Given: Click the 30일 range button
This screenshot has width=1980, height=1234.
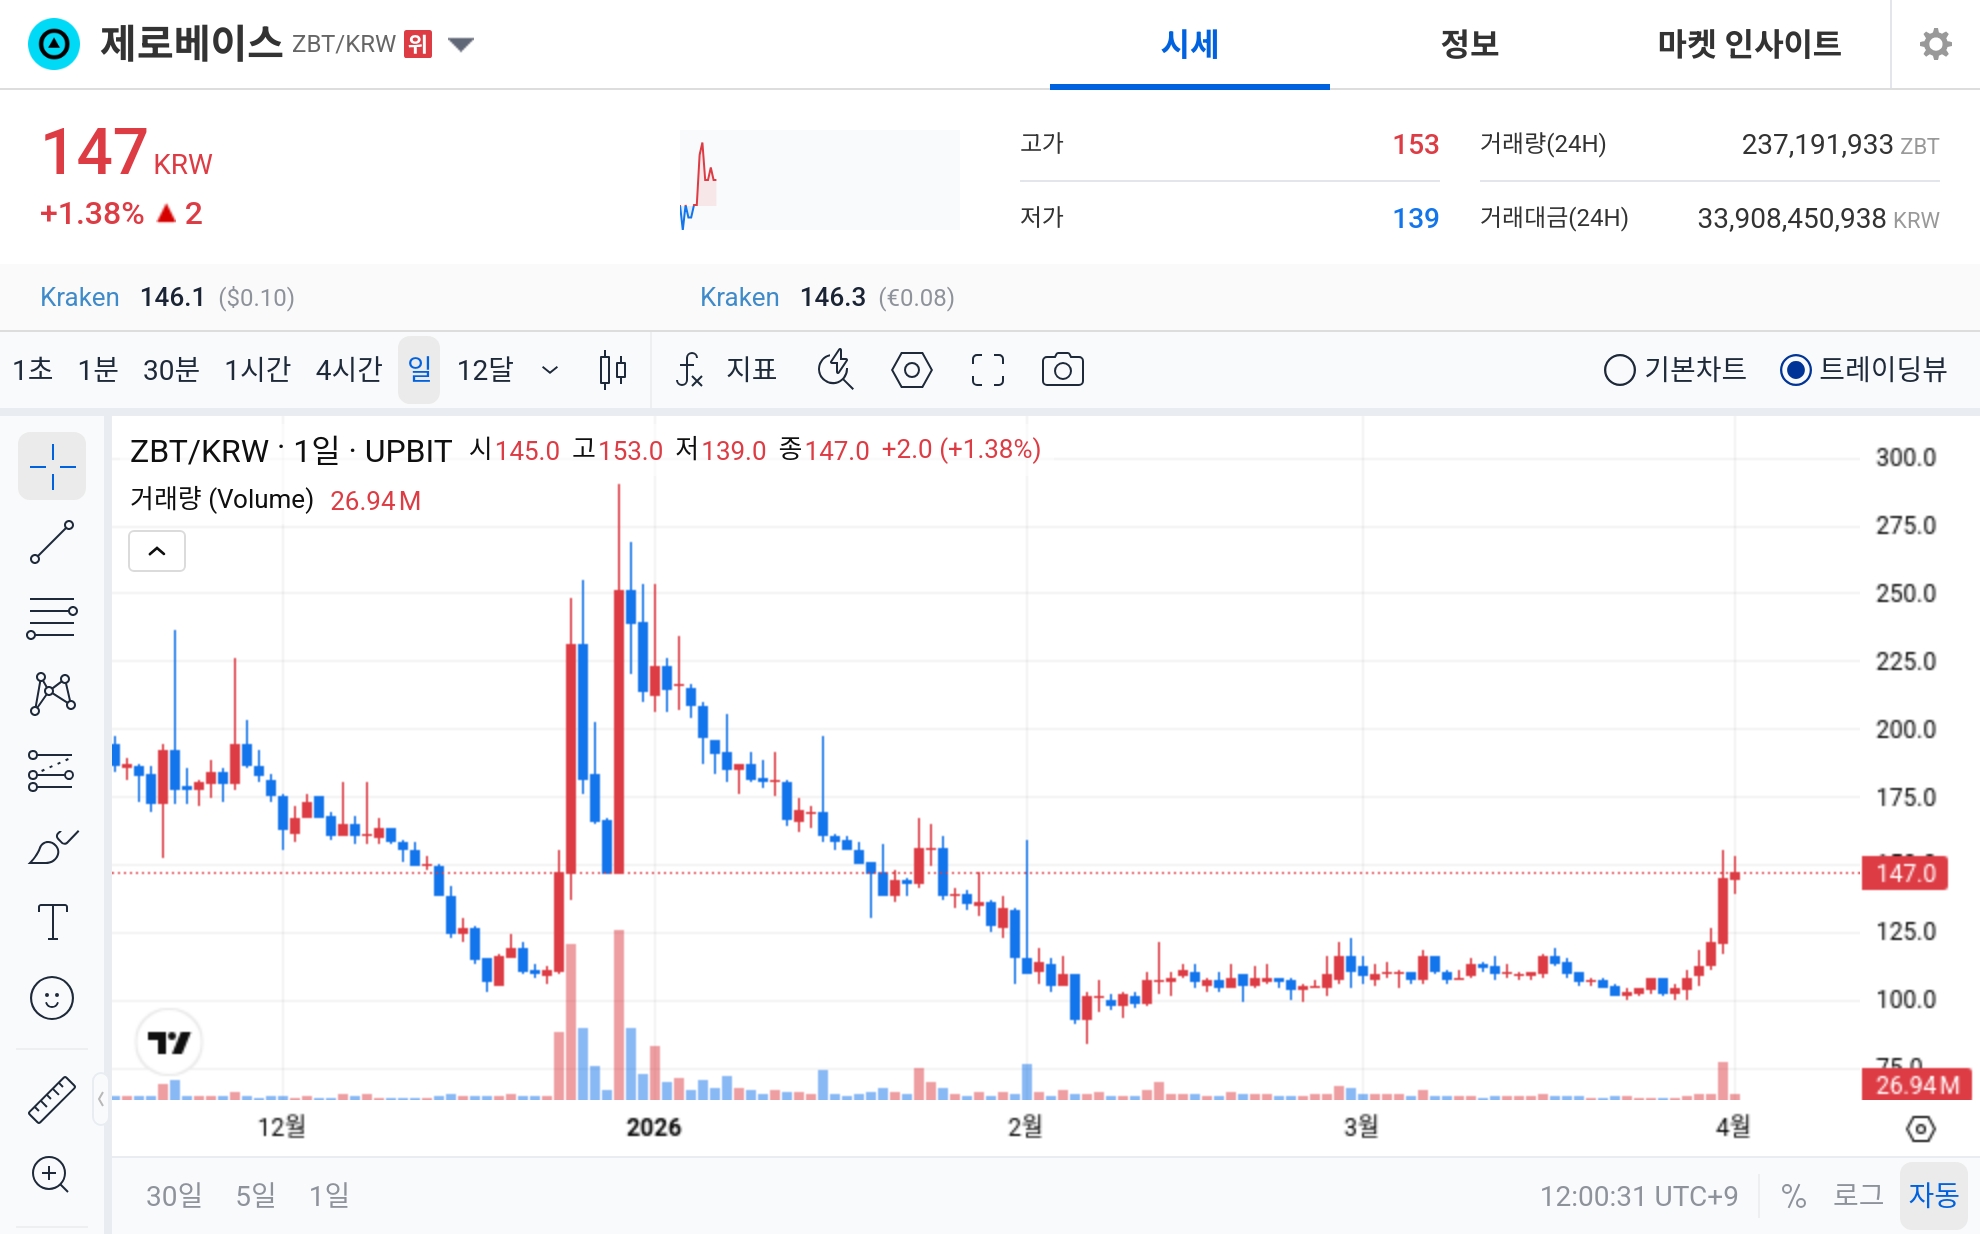Looking at the screenshot, I should coord(174,1194).
